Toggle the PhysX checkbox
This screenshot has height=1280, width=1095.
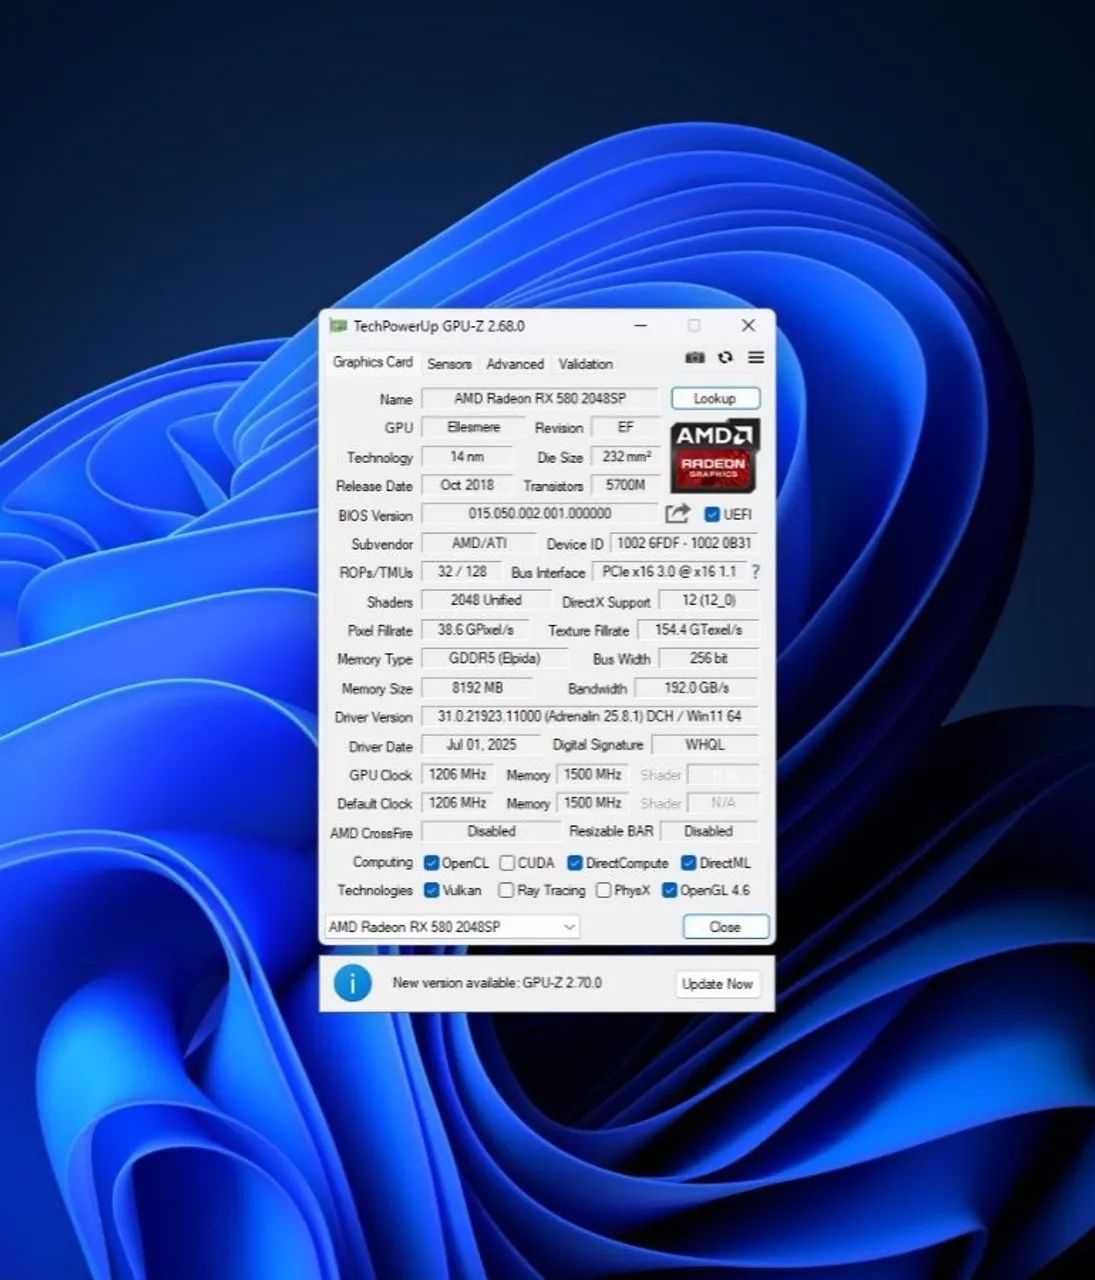pyautogui.click(x=603, y=890)
